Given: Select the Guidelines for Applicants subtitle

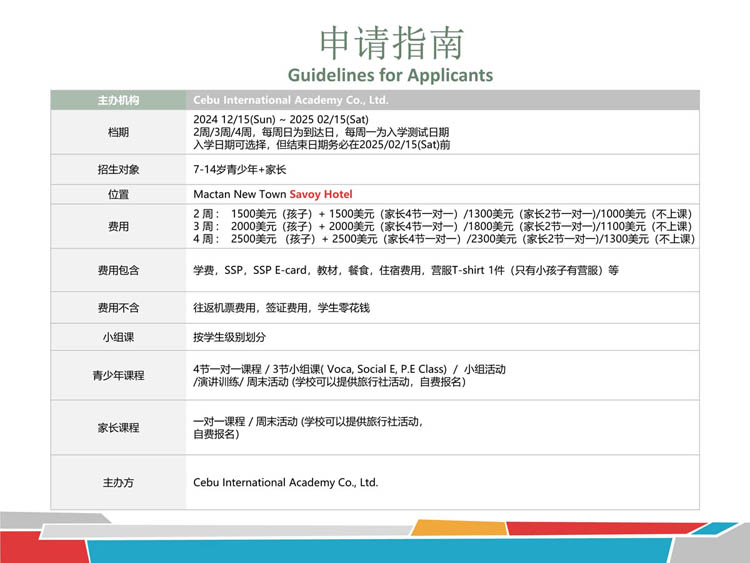Looking at the screenshot, I should click(x=390, y=75).
